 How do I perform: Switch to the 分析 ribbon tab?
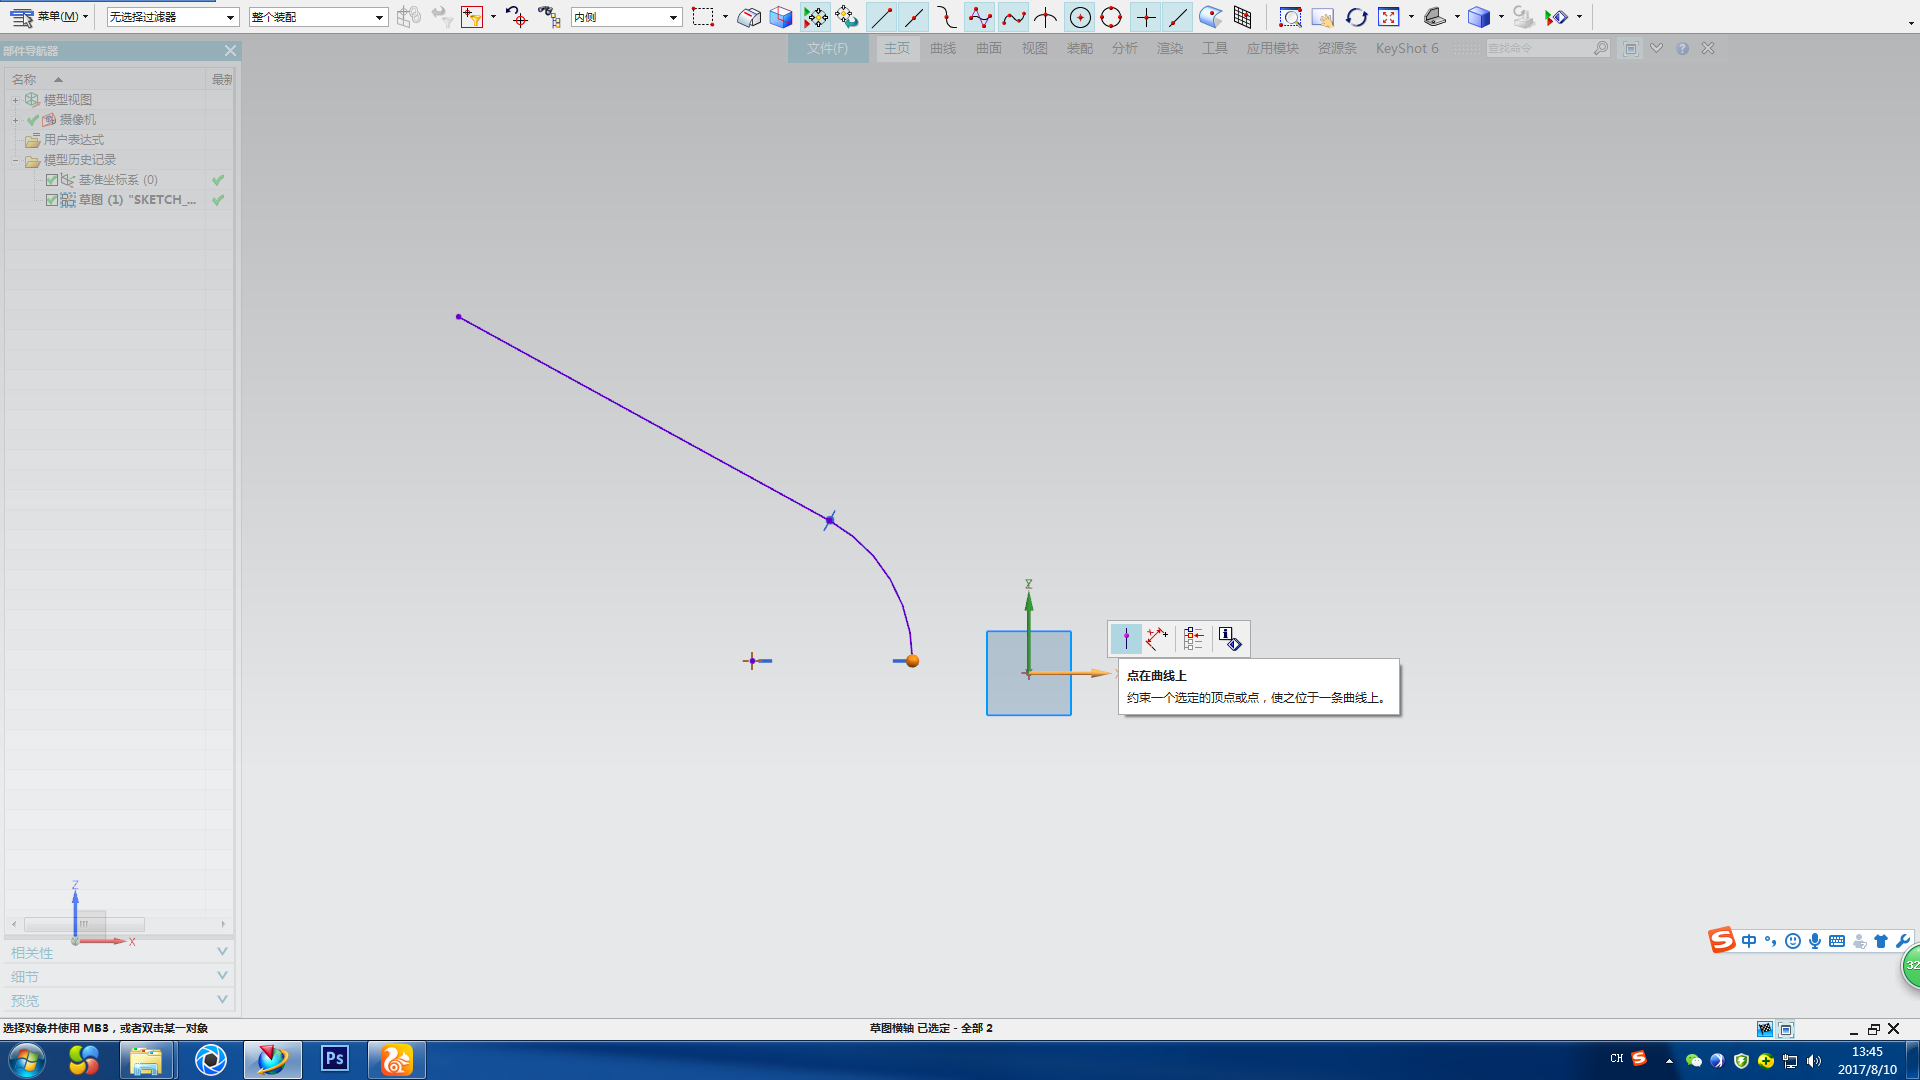[1125, 48]
